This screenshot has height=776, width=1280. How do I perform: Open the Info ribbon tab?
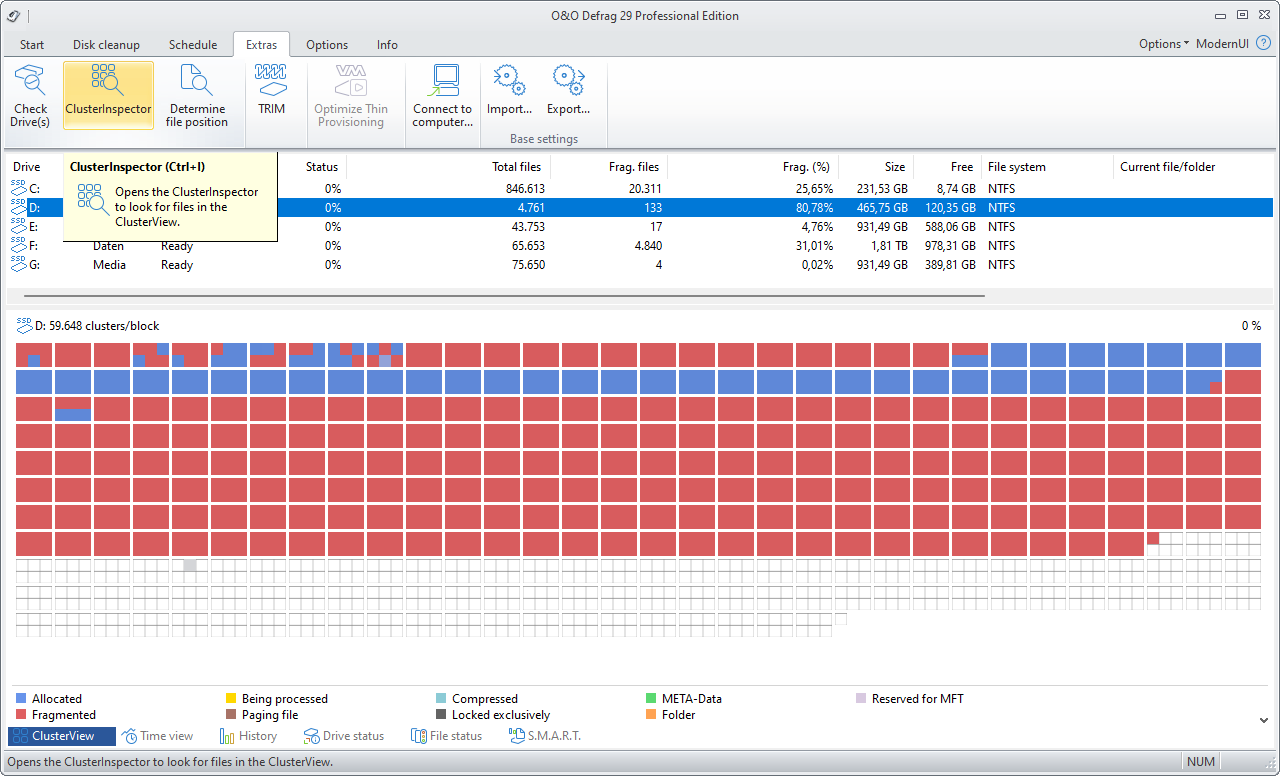tap(387, 44)
